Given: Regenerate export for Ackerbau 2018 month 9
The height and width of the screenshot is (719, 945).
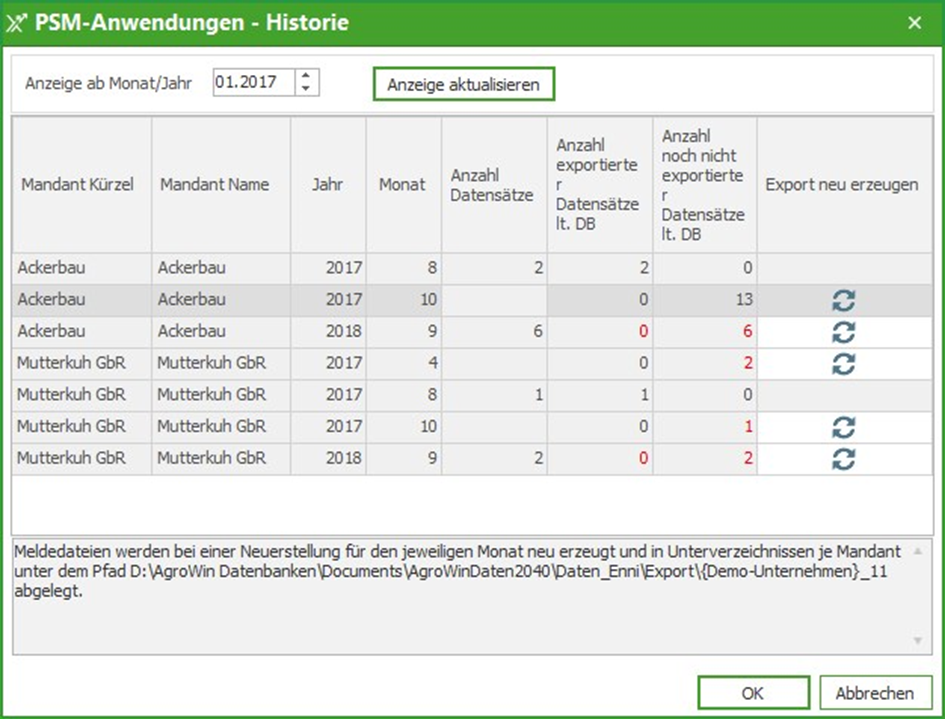Looking at the screenshot, I should point(843,332).
